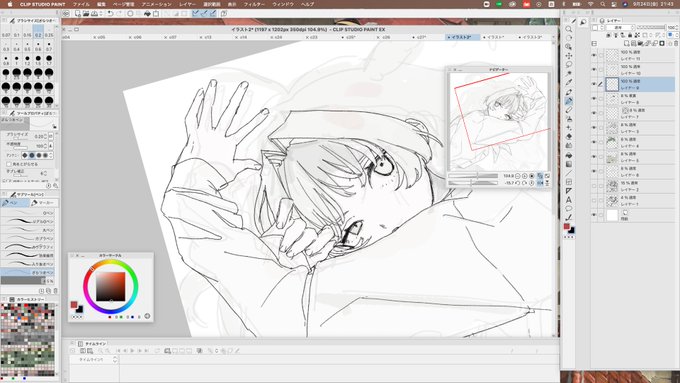
Task: Select the Ruler tool
Action: click(x=569, y=191)
